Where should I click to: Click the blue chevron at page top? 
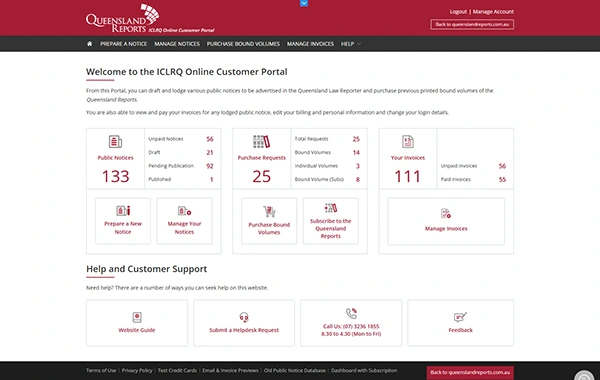point(304,3)
